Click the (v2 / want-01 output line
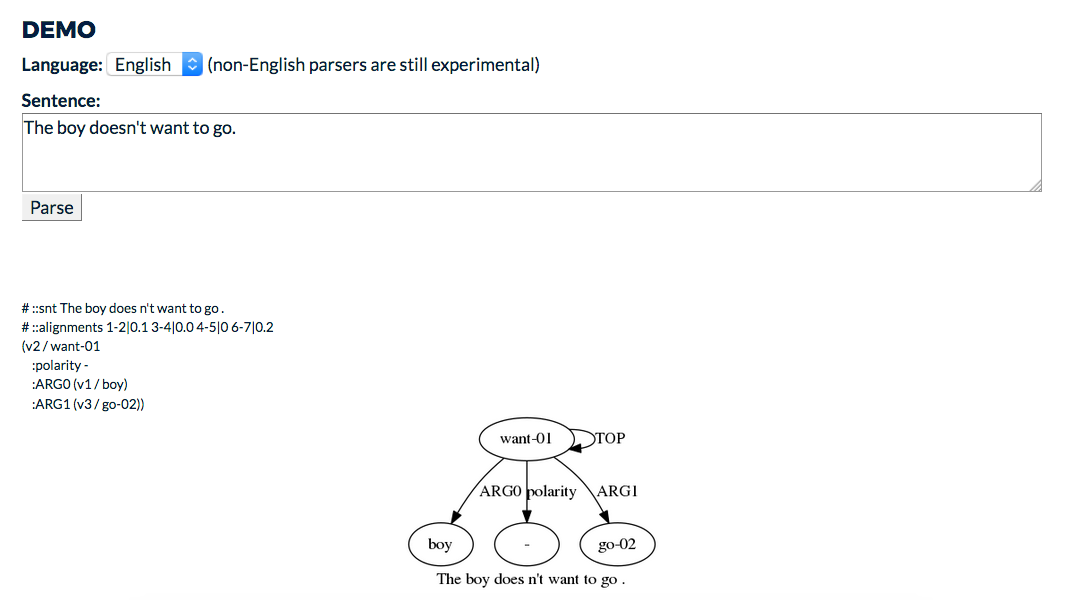Viewport: 1075px width, 600px height. tap(61, 346)
